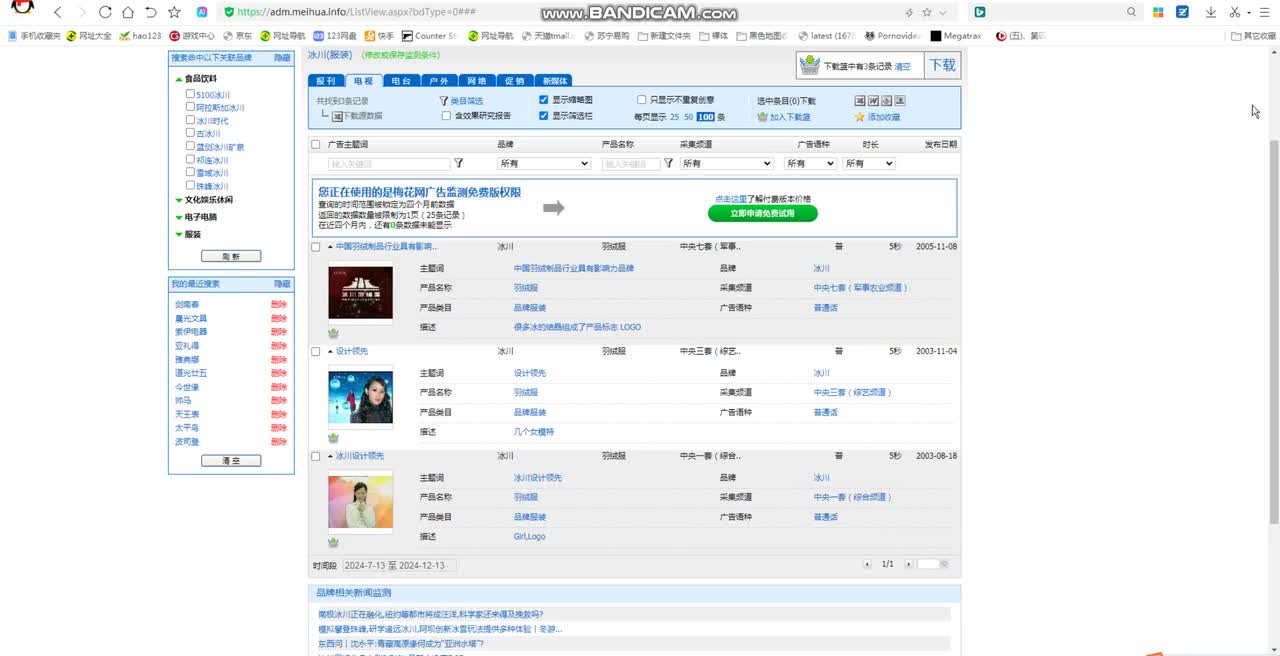Click funnel icon next to ad keyword input
Screen dimensions: 1280x656
click(459, 163)
